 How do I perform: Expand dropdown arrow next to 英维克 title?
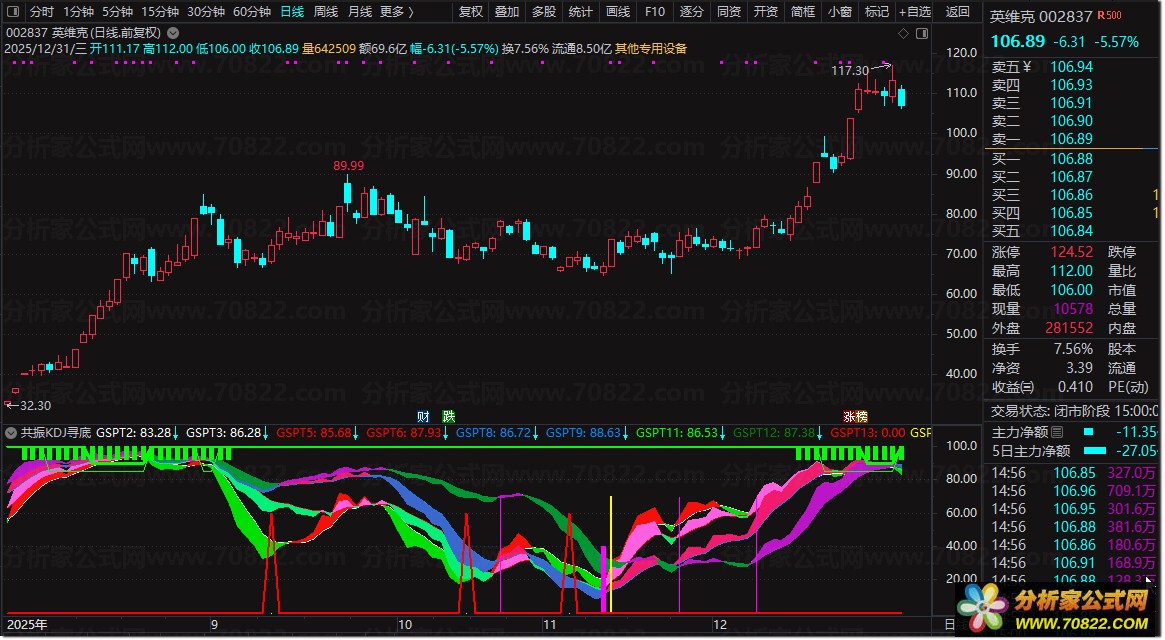173,33
